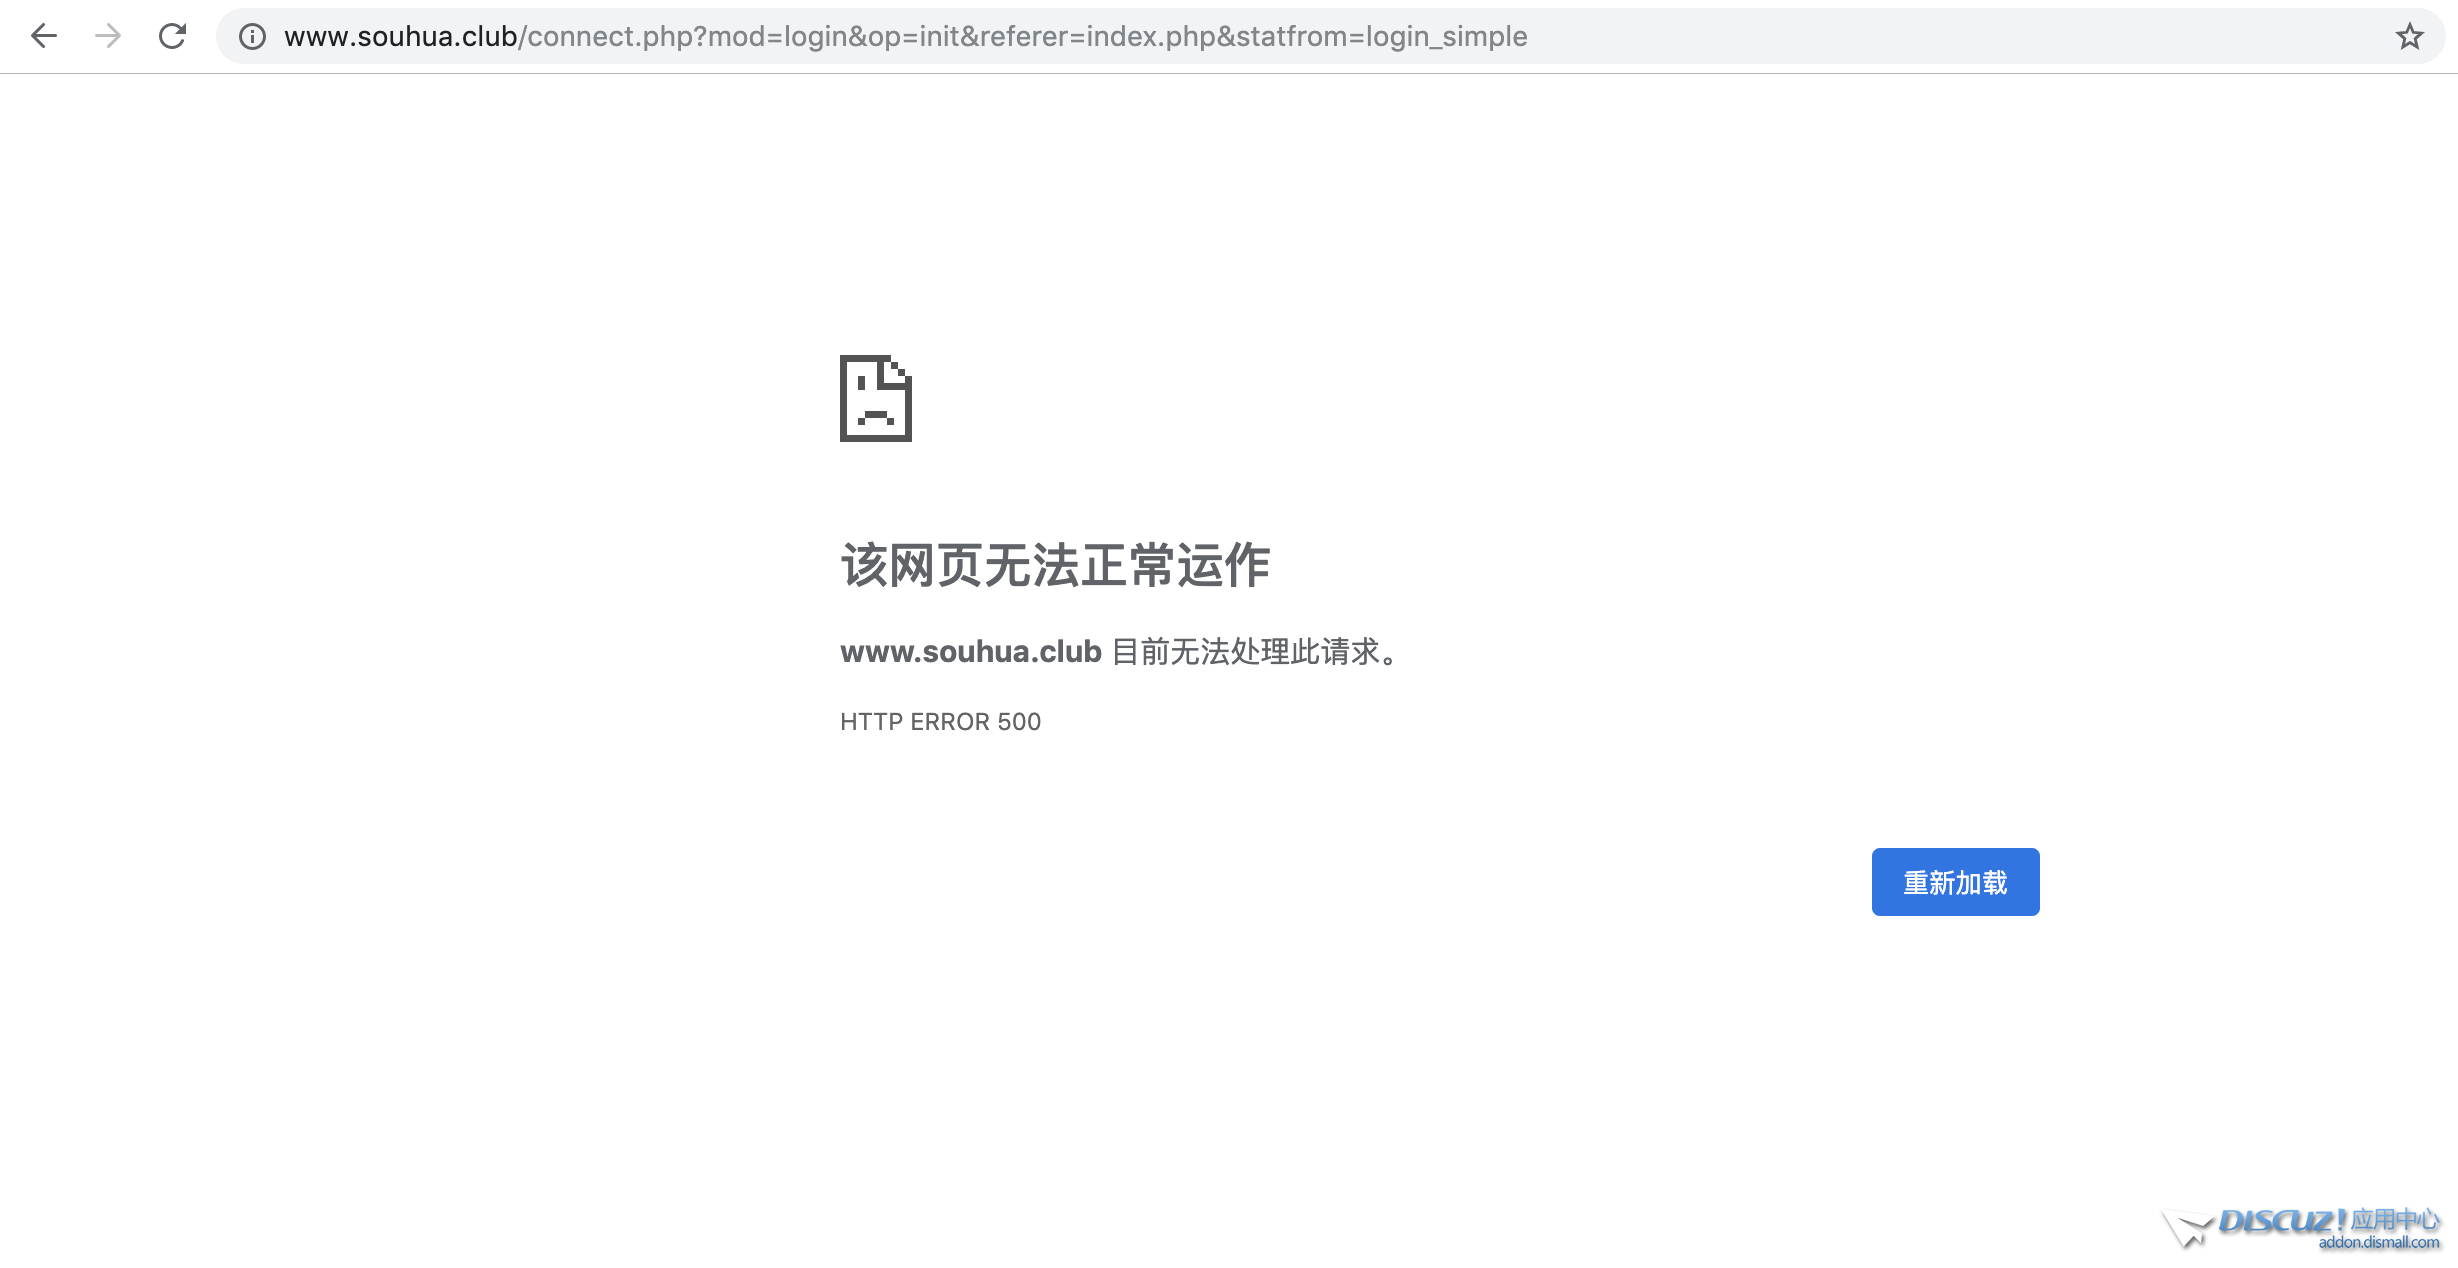Click the addon.dismall.com watermark link

2378,1243
